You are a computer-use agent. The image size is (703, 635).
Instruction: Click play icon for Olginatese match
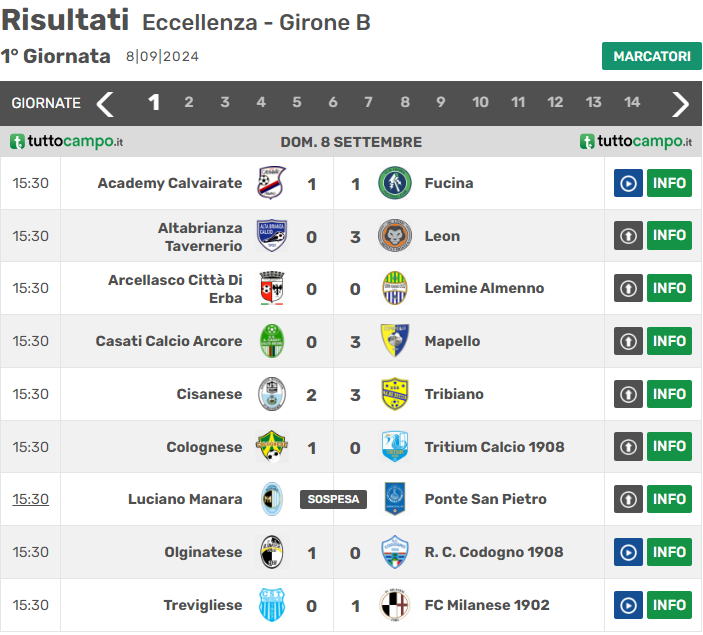click(628, 552)
